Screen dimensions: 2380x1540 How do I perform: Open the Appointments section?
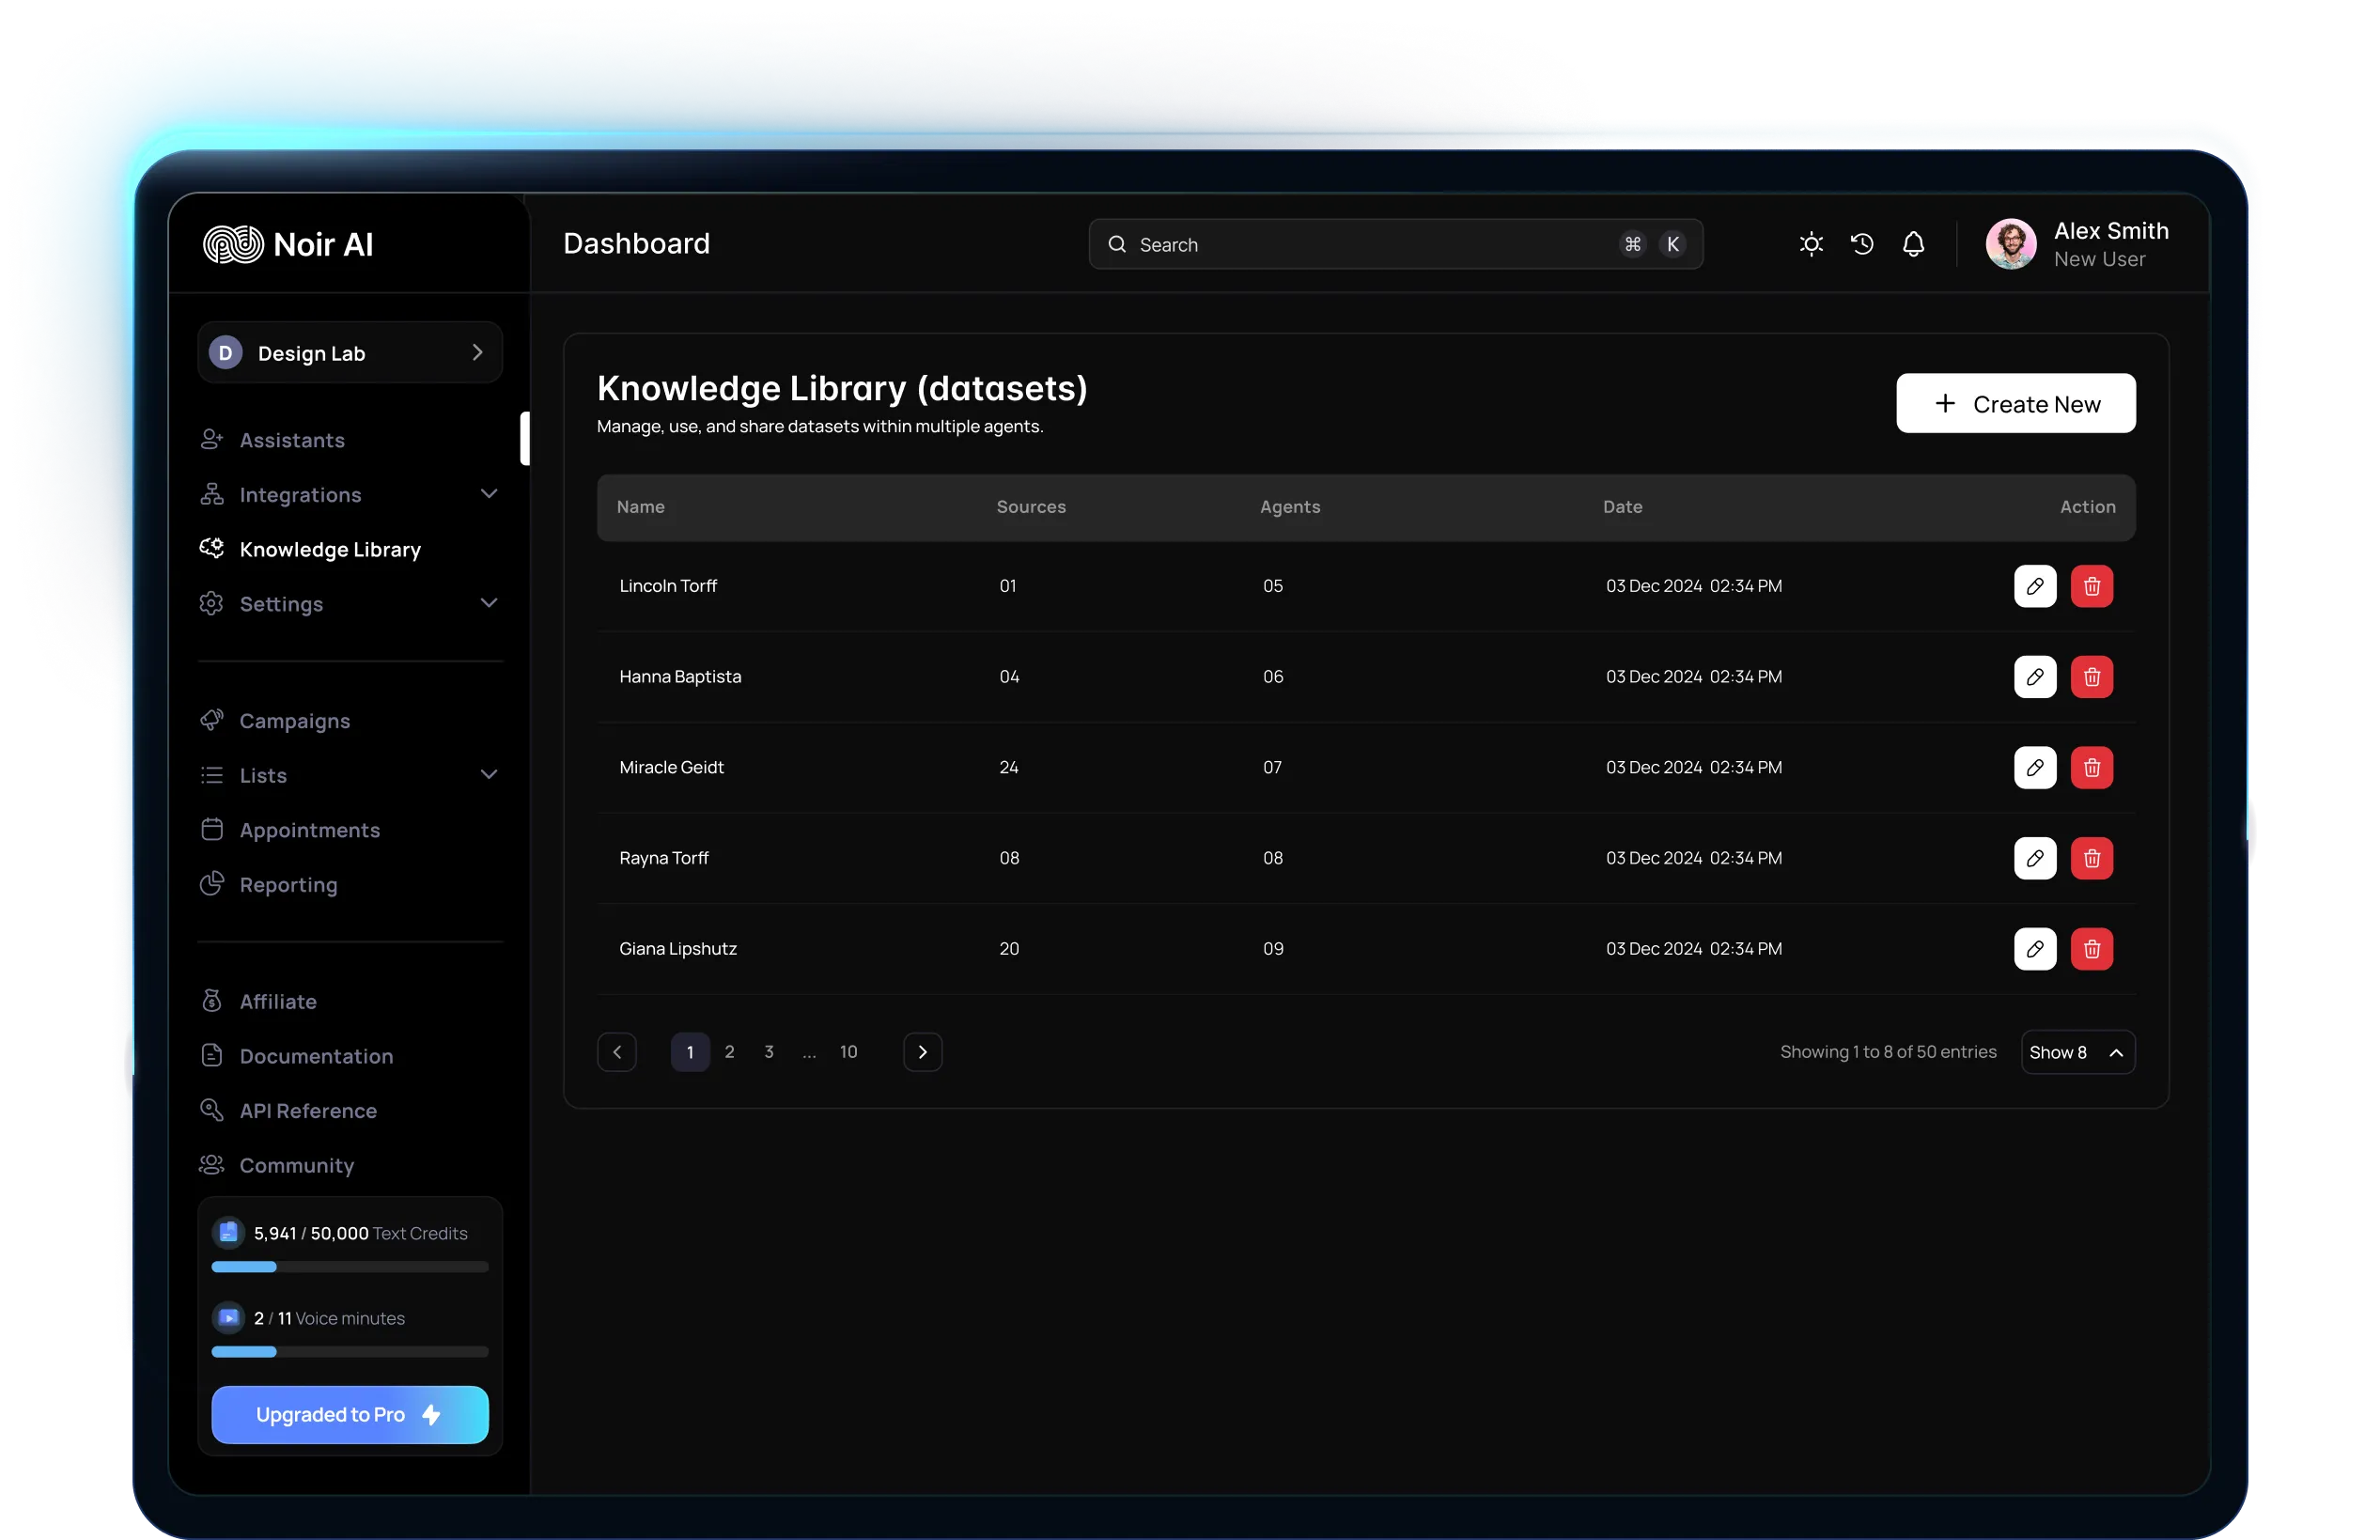pos(308,829)
